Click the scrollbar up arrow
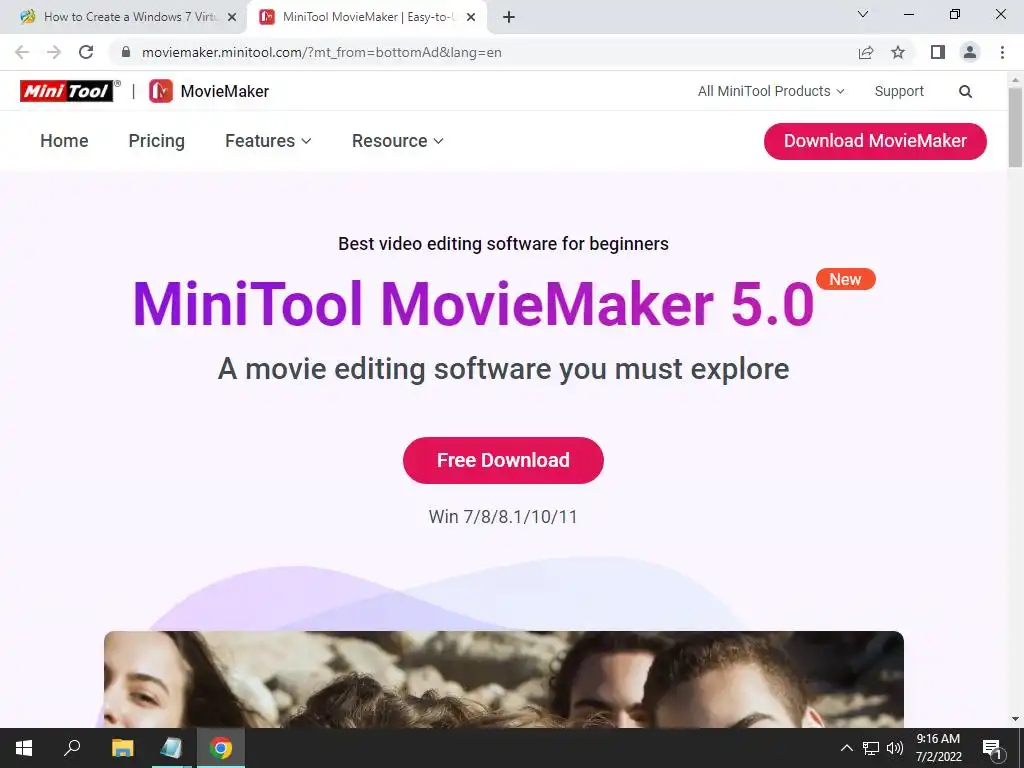Screen dimensions: 1024x768 coord(1016,79)
